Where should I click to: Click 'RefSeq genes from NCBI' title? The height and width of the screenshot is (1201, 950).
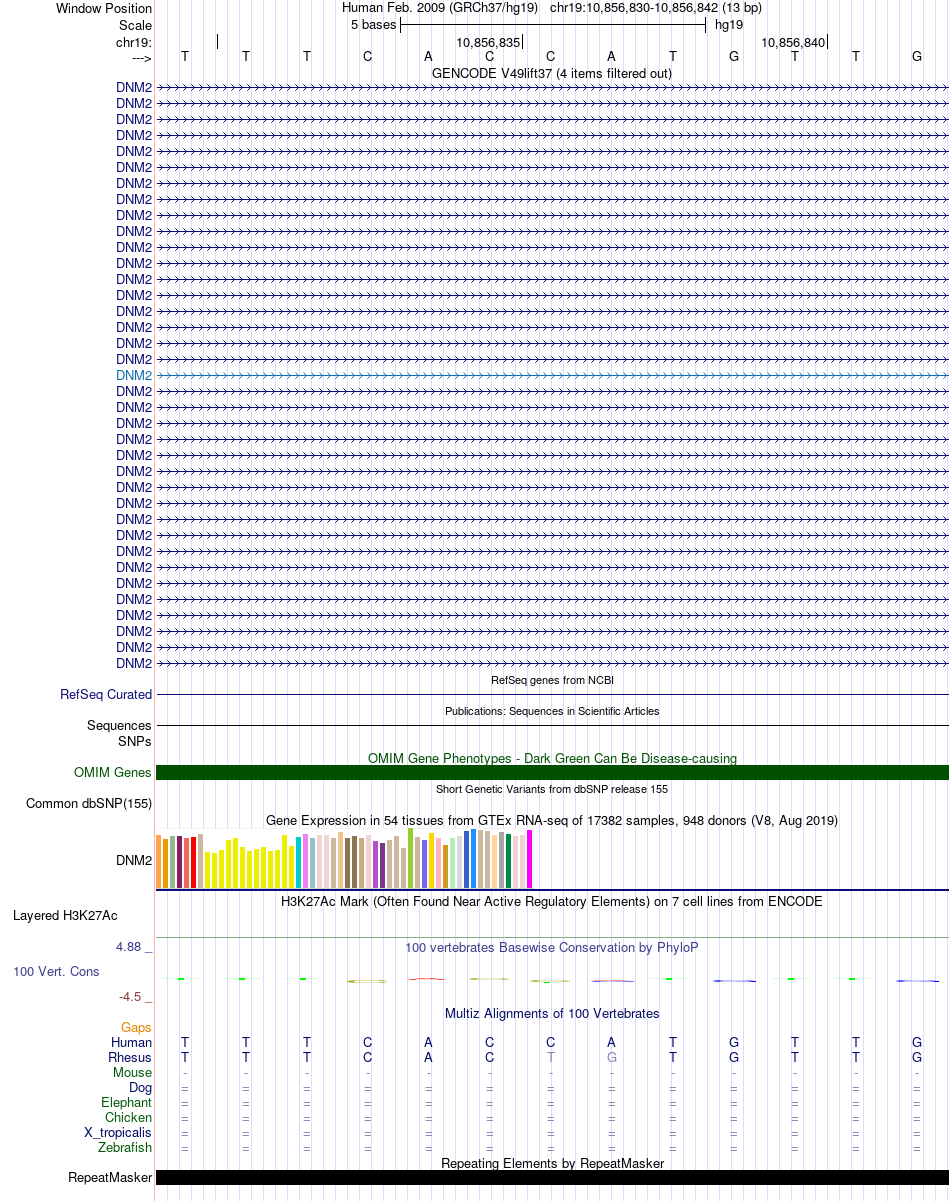click(552, 680)
